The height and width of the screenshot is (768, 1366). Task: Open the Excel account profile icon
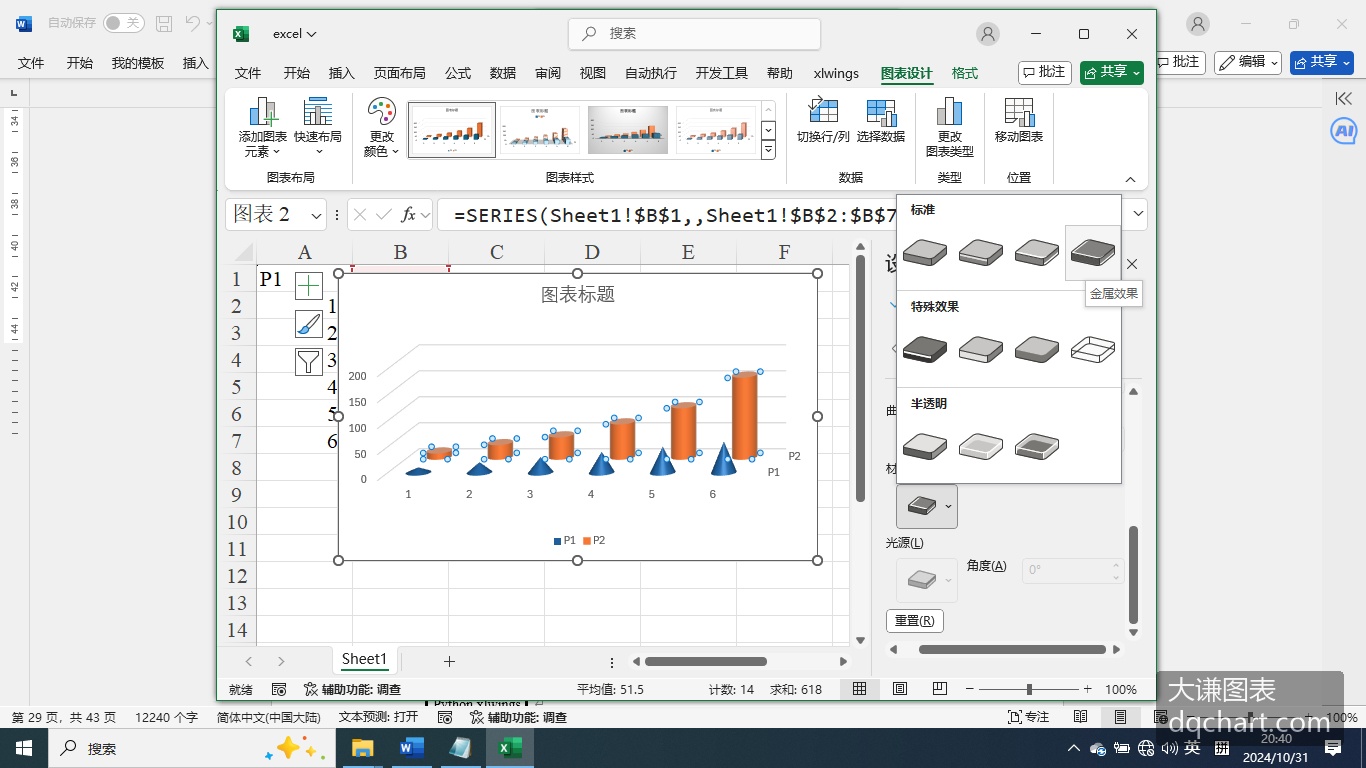point(988,34)
